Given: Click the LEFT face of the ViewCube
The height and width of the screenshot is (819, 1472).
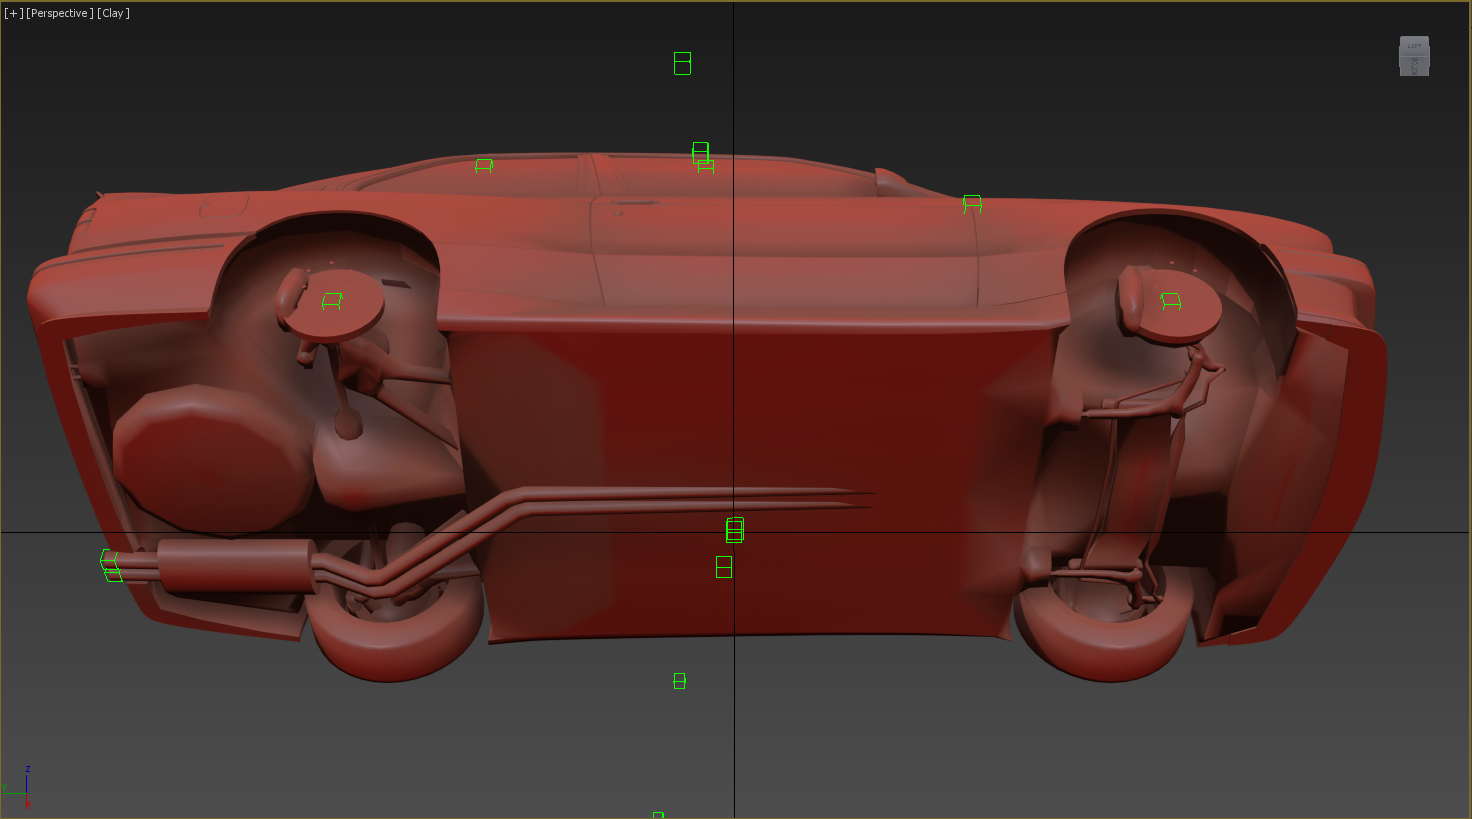Looking at the screenshot, I should pyautogui.click(x=1414, y=46).
